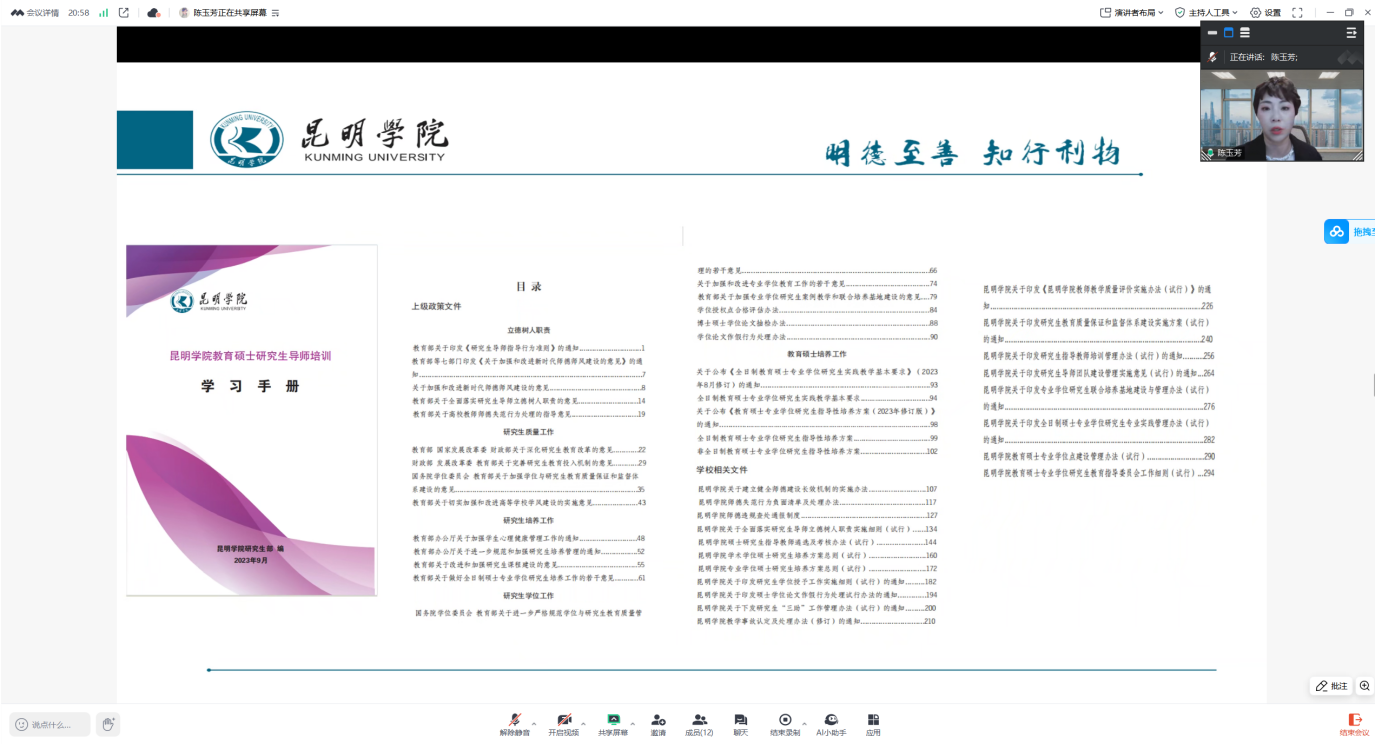This screenshot has height=744, width=1375.
Task: Open the 邀请 invite icon
Action: tap(658, 724)
